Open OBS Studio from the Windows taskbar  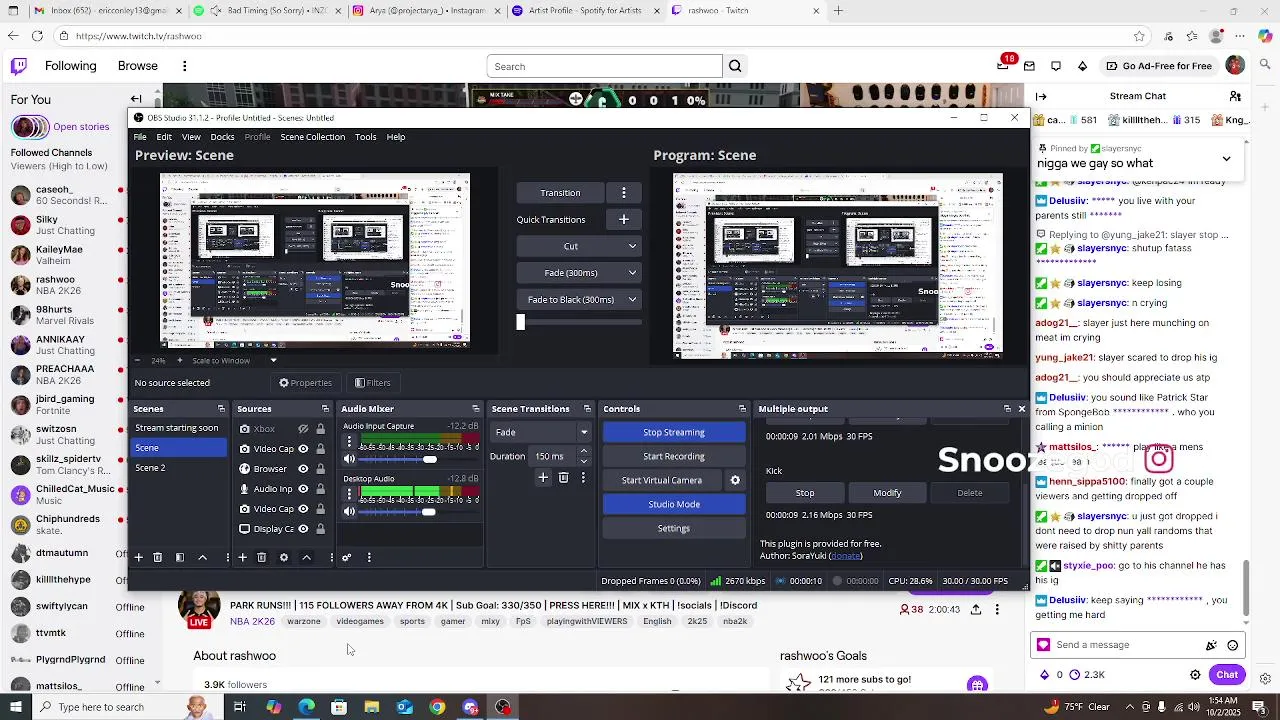(503, 707)
